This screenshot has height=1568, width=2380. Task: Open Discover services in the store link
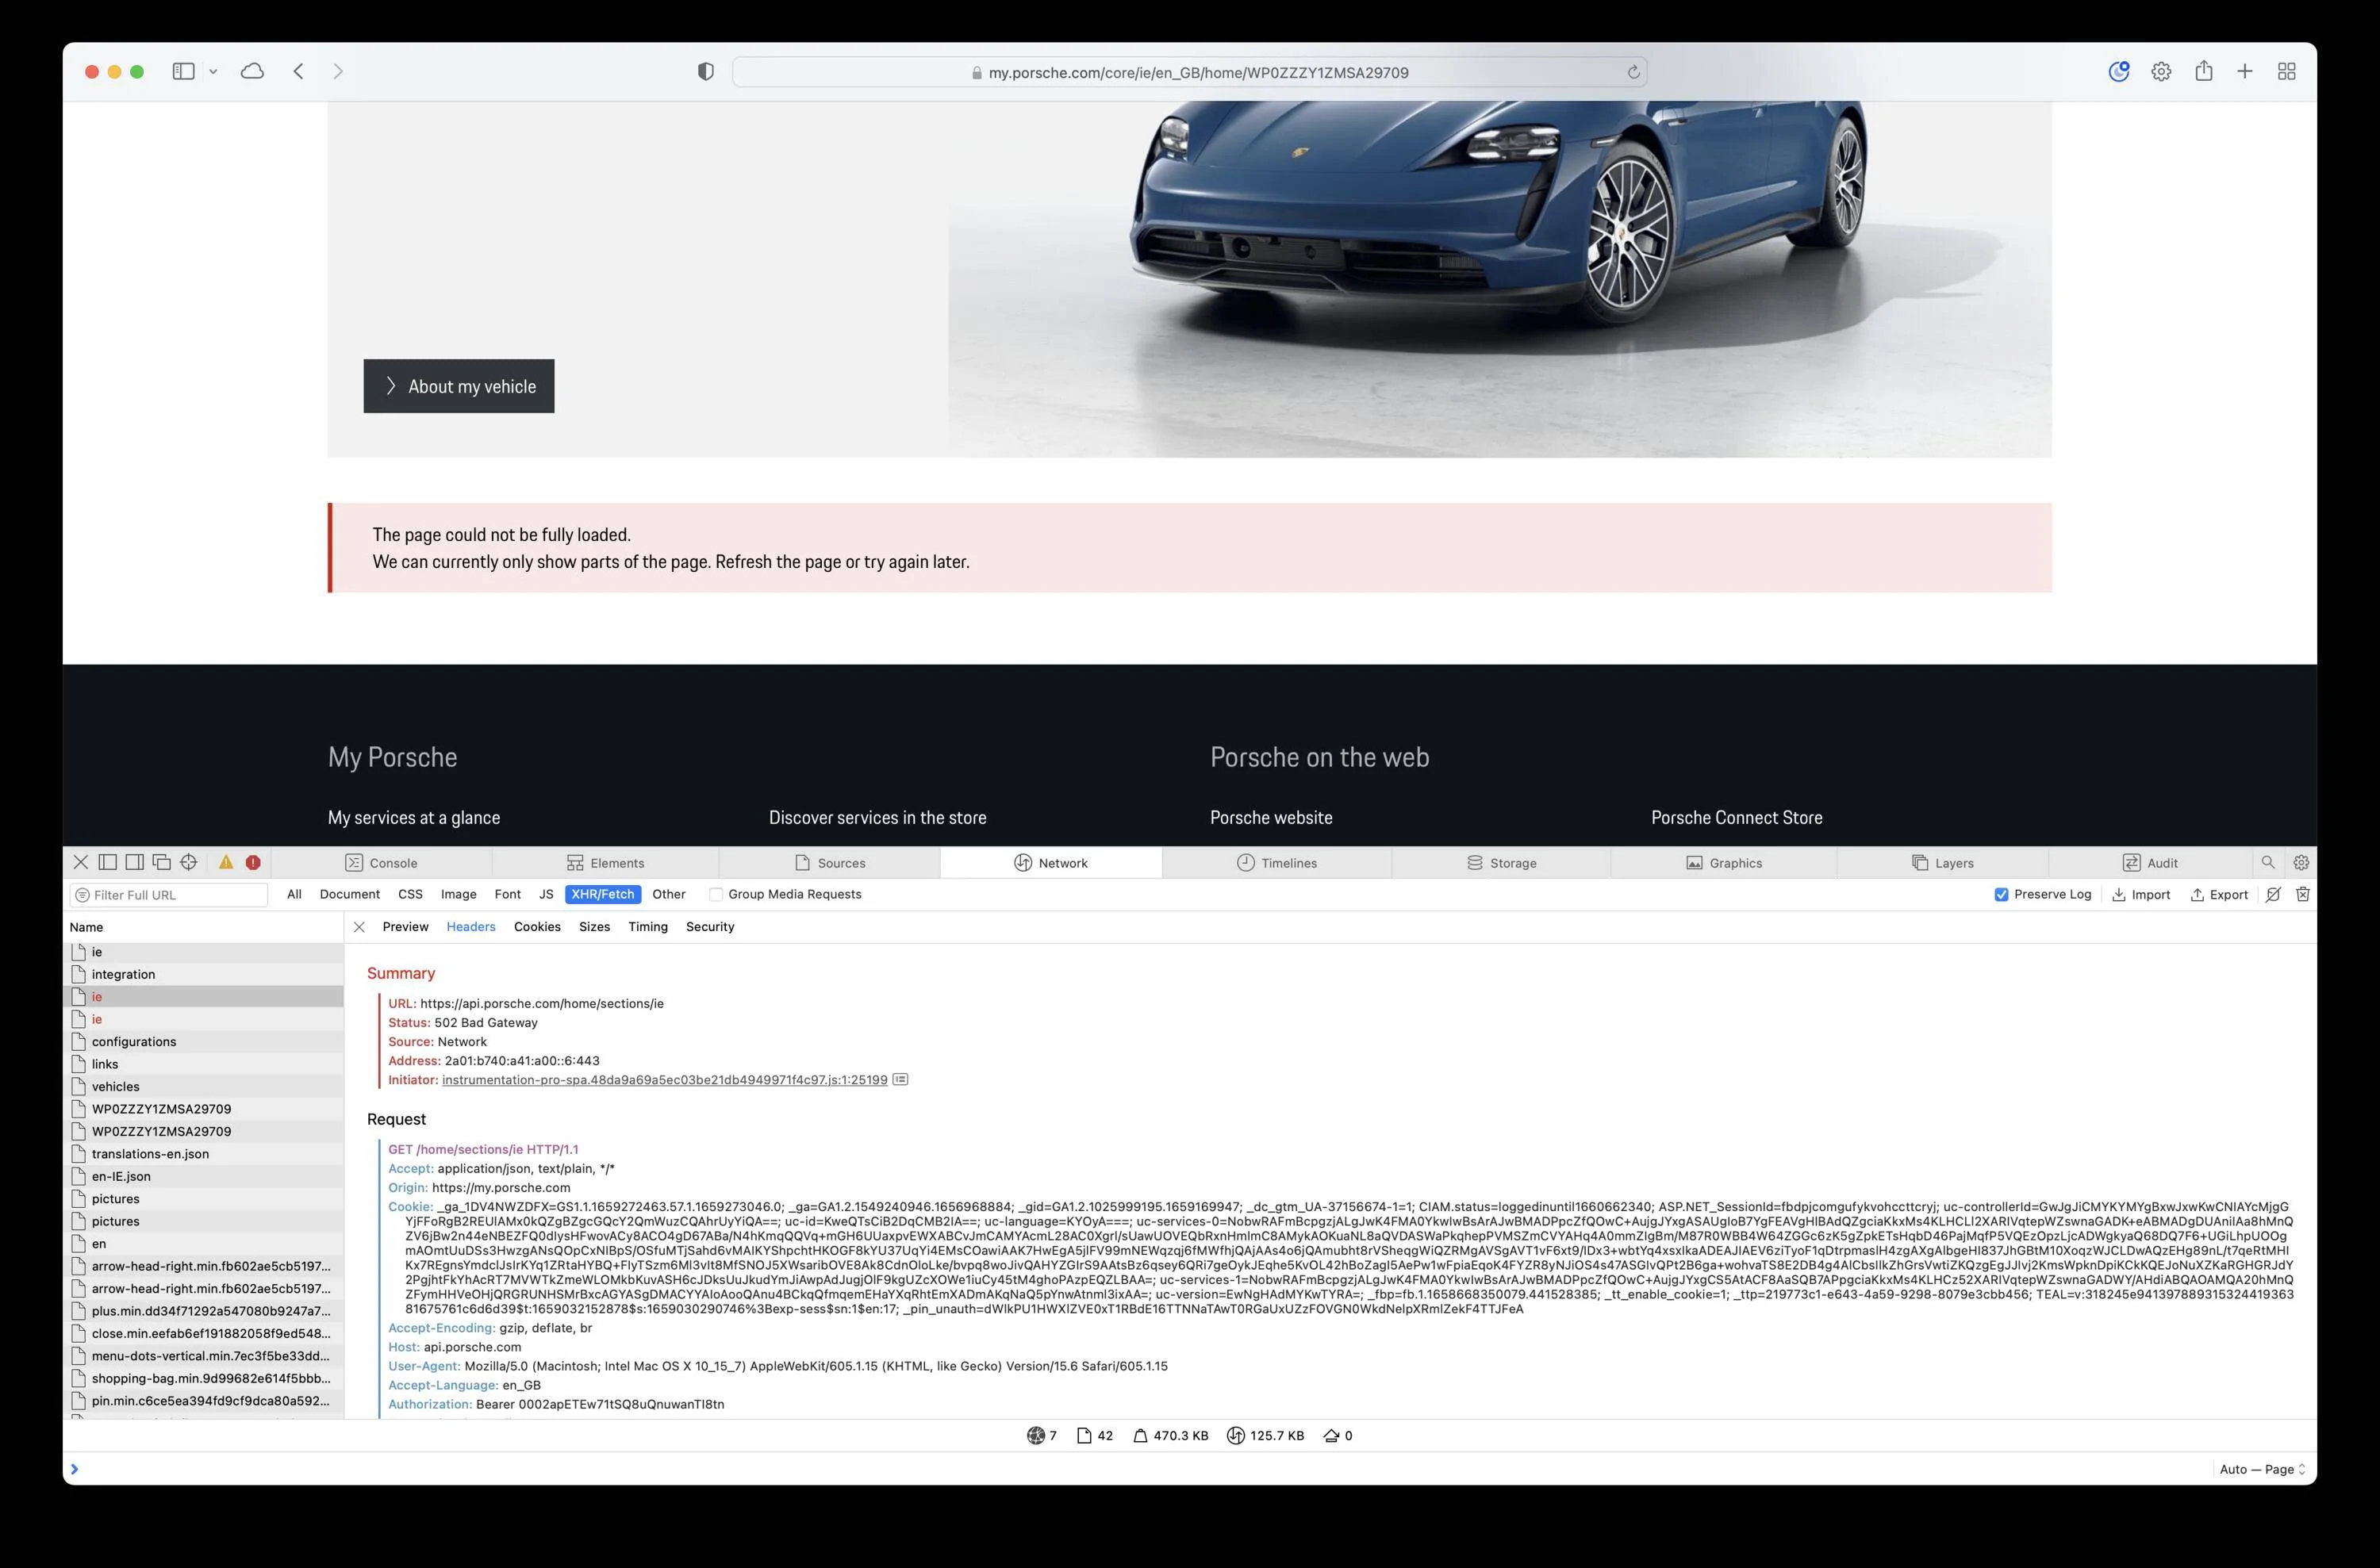pos(878,817)
